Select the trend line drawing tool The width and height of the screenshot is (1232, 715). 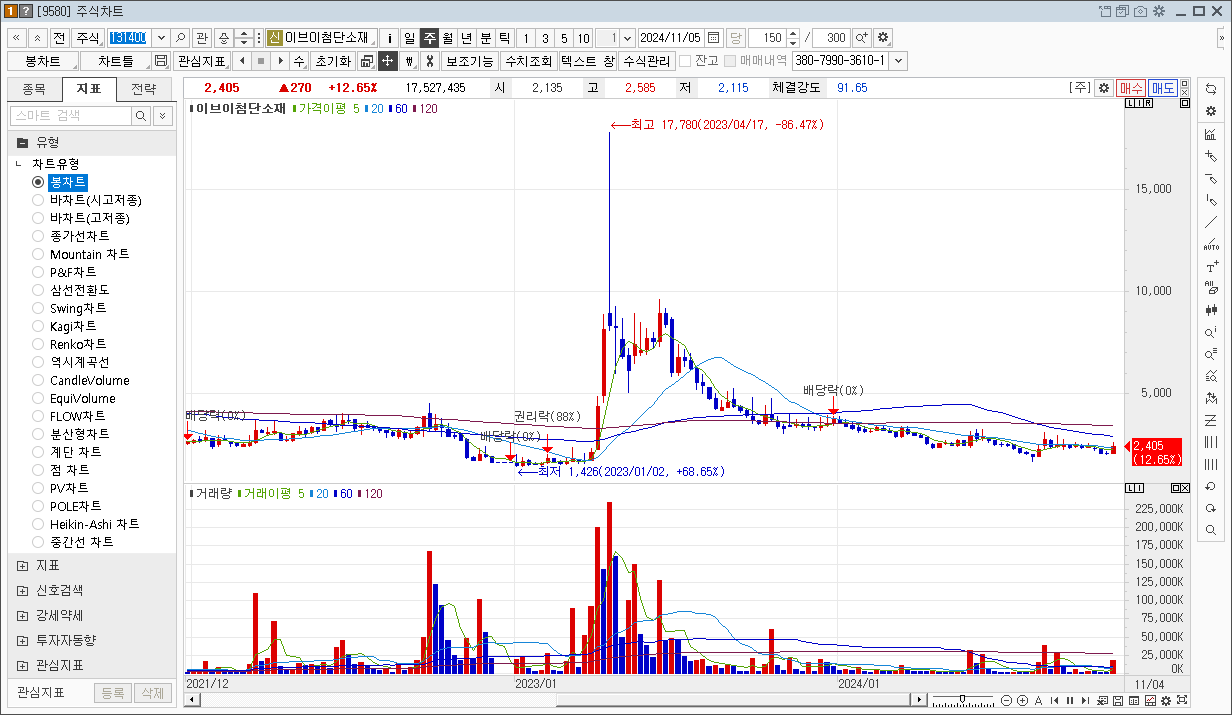pyautogui.click(x=1211, y=222)
